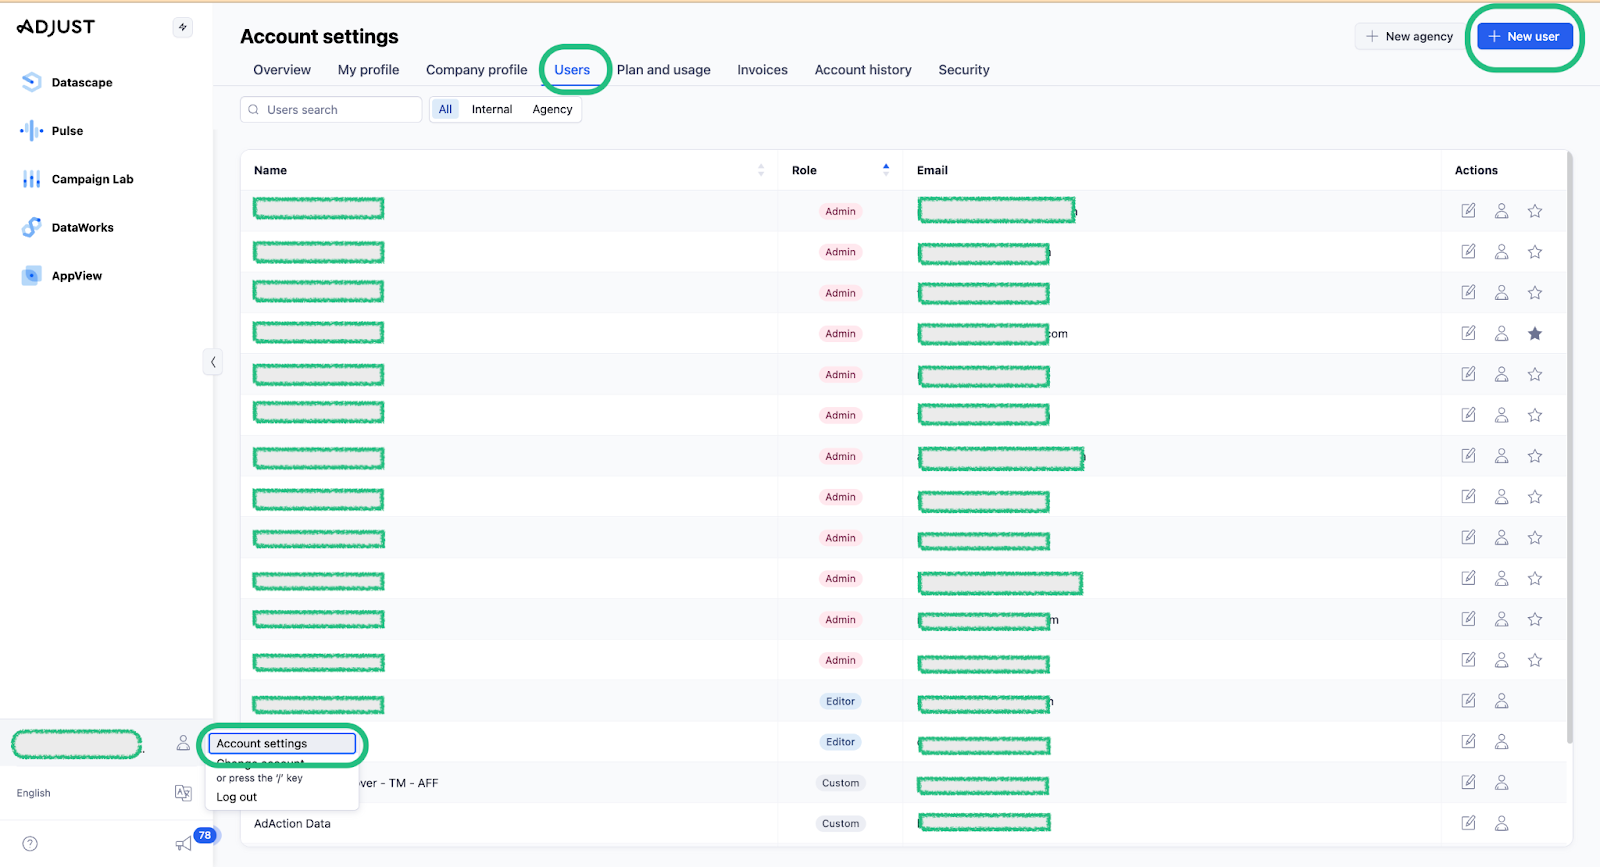
Task: Click the table's vertical scrollbar
Action: (1569, 447)
